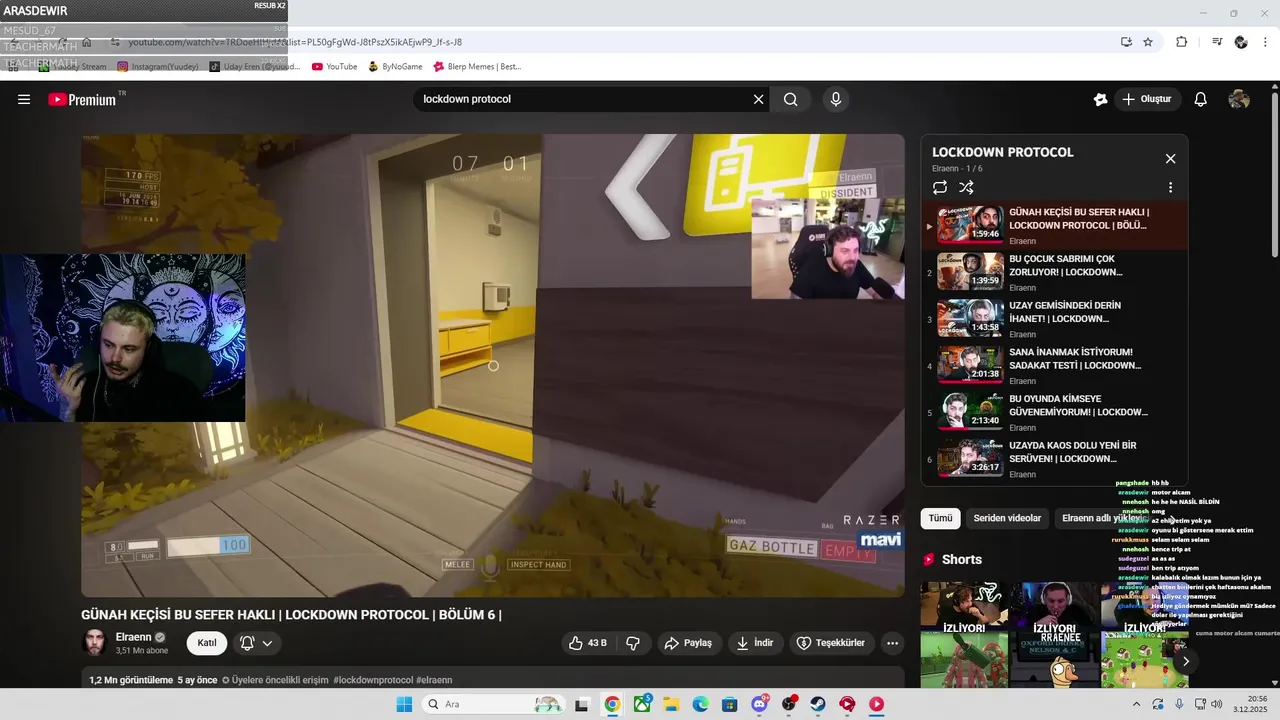
Task: Open Steam from the taskbar
Action: (x=818, y=704)
